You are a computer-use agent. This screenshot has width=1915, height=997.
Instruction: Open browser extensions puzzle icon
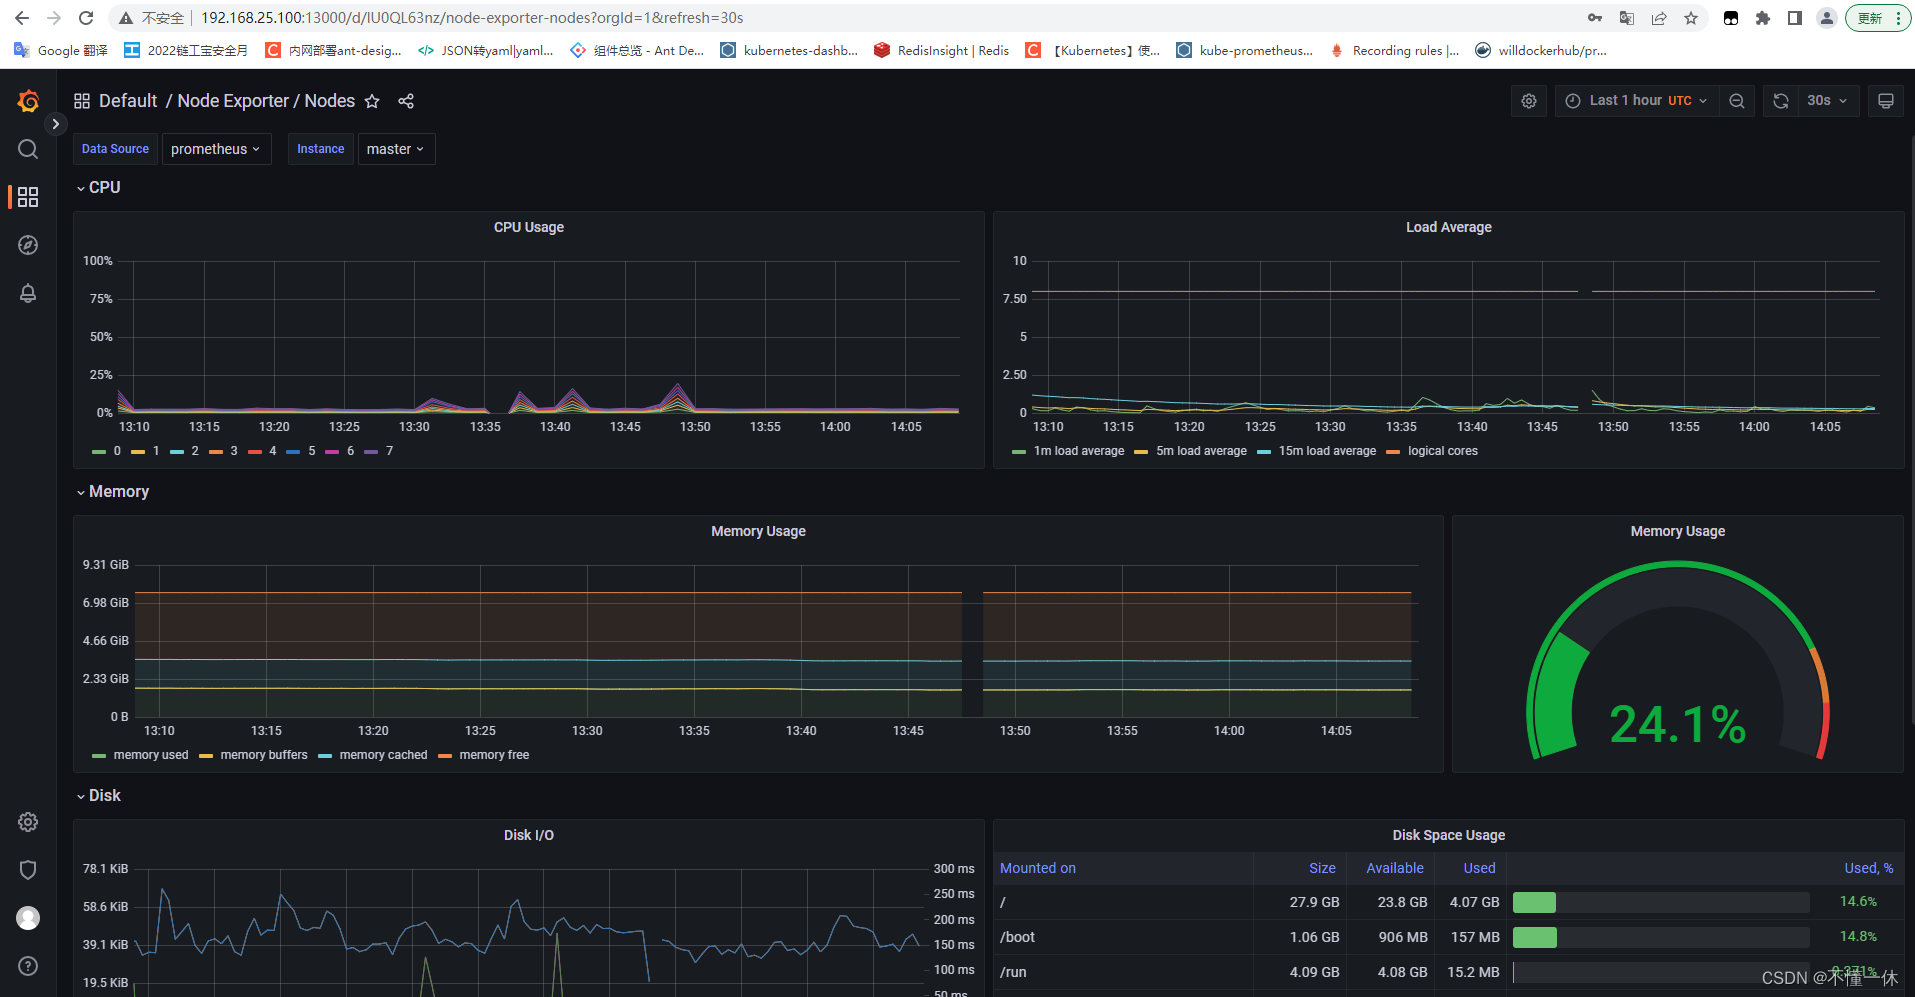[1763, 18]
